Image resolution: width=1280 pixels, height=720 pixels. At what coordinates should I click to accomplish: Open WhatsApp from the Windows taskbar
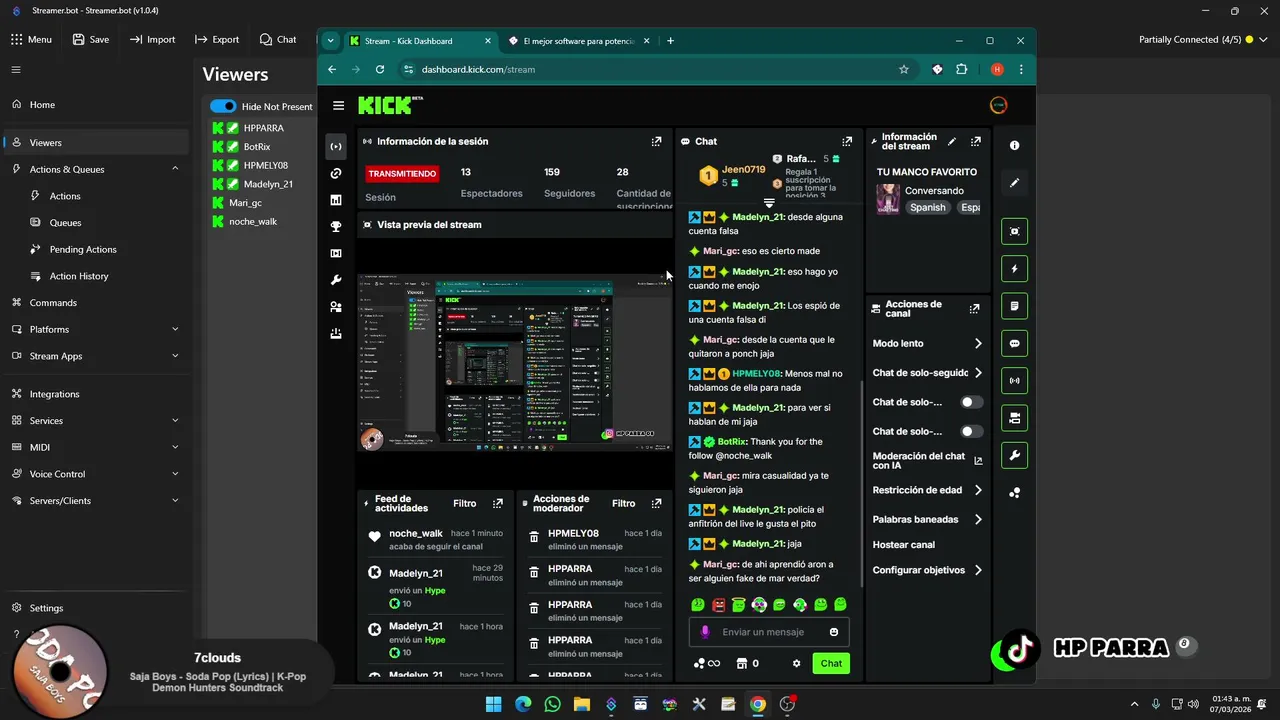click(553, 704)
